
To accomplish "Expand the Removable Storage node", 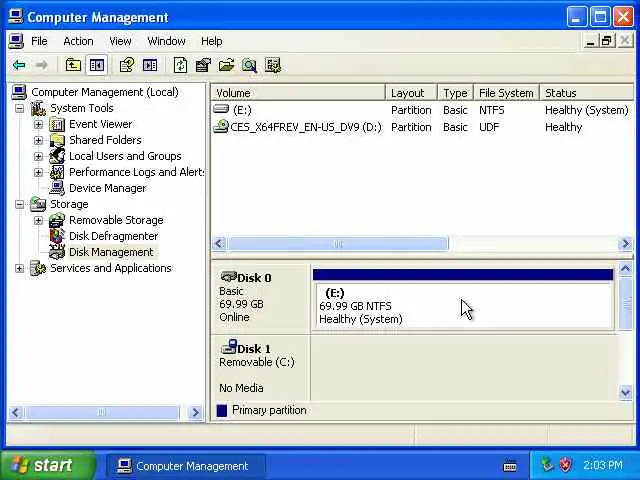I will (38, 220).
